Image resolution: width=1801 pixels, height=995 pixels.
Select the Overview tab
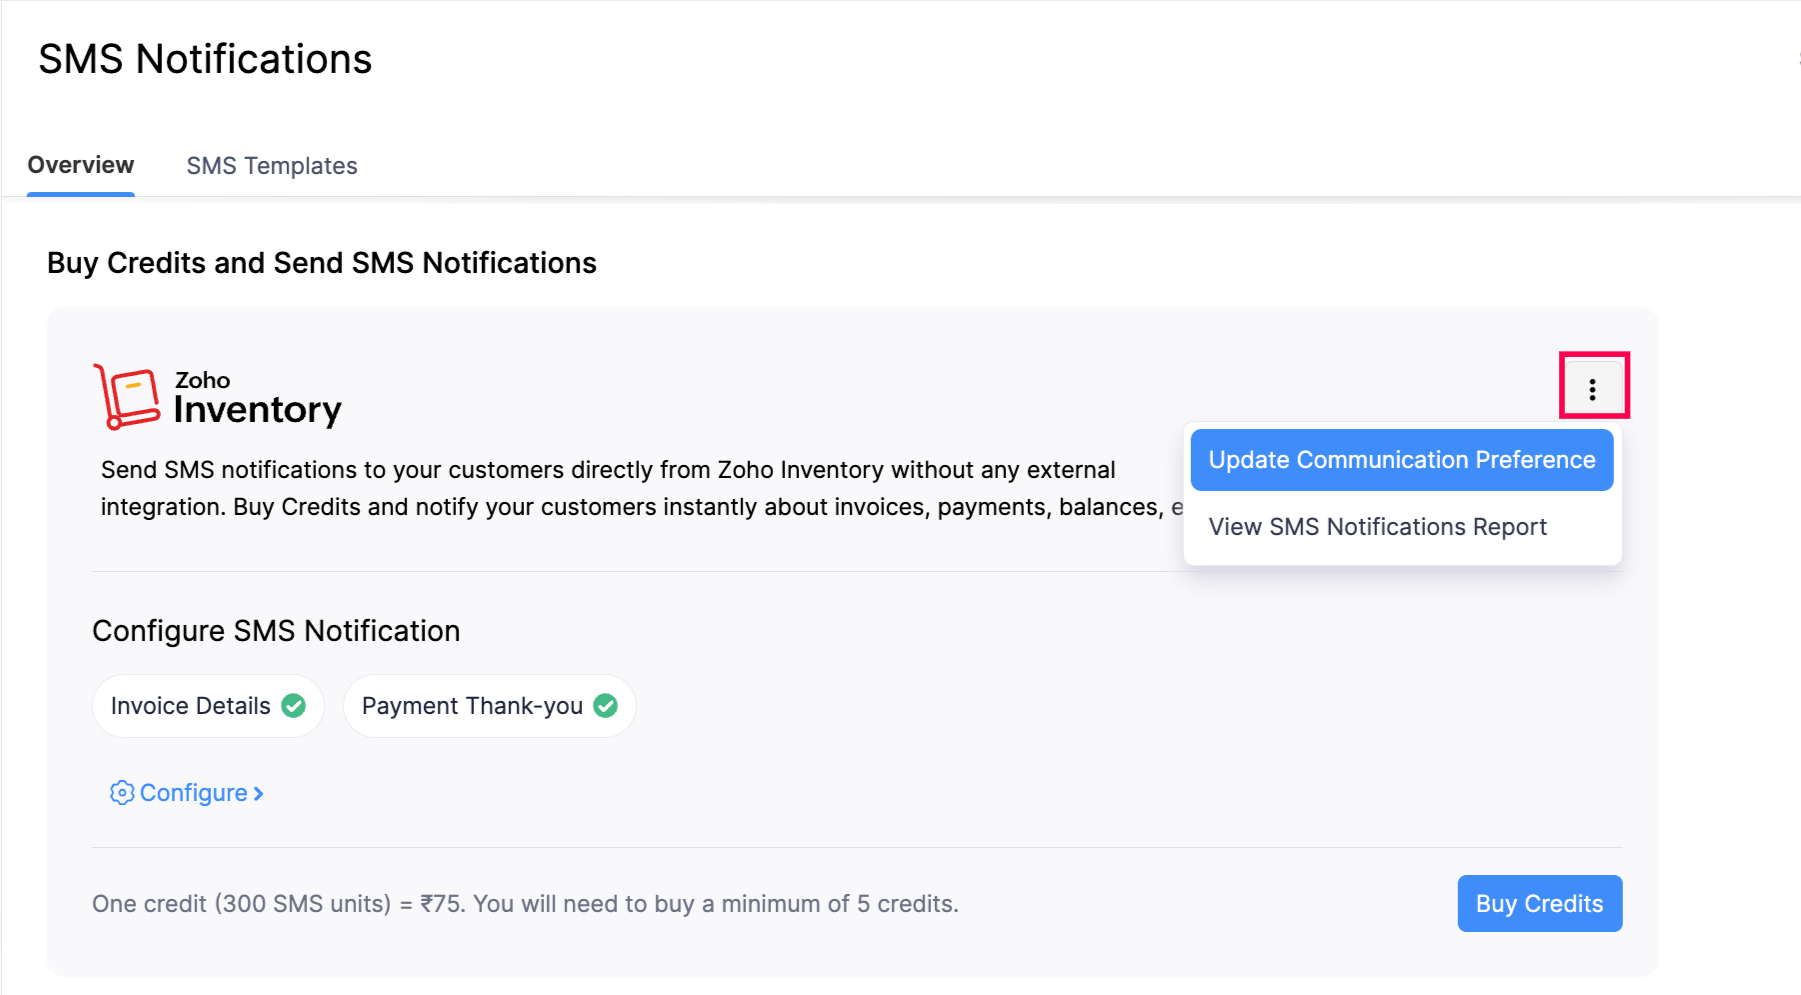80,165
